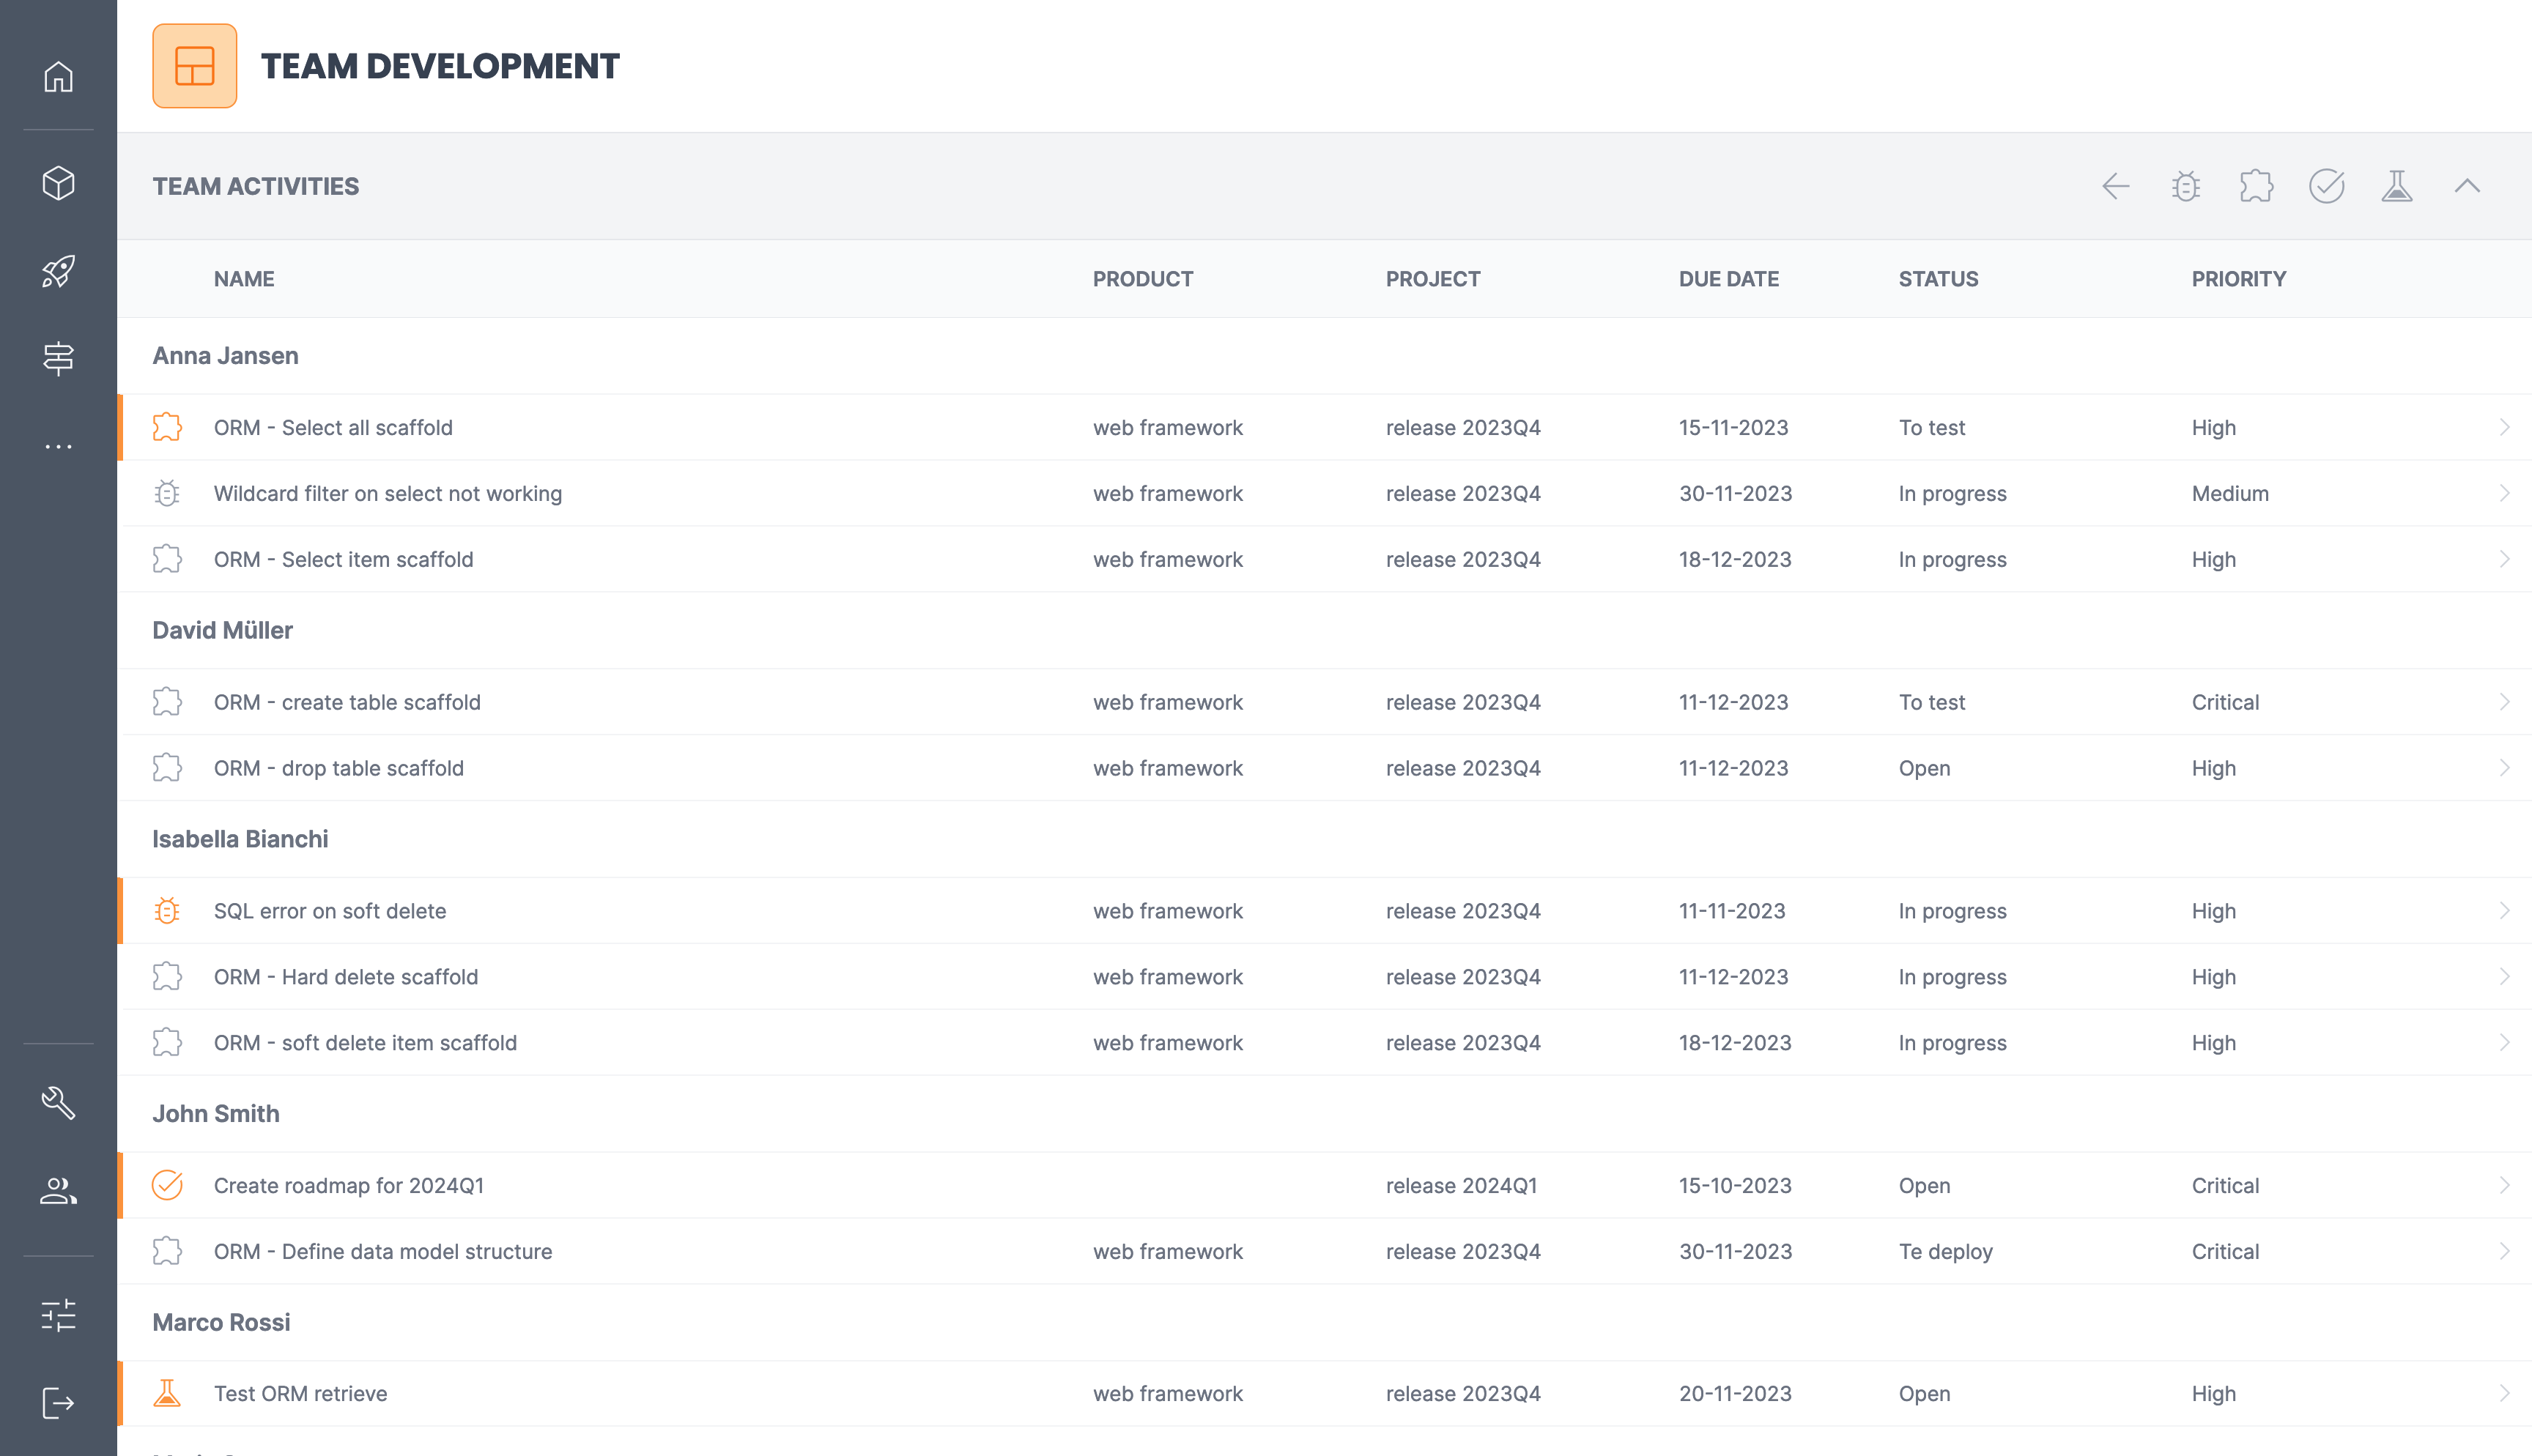Click orange bug icon of SQL error row
This screenshot has width=2532, height=1456.
coord(167,911)
